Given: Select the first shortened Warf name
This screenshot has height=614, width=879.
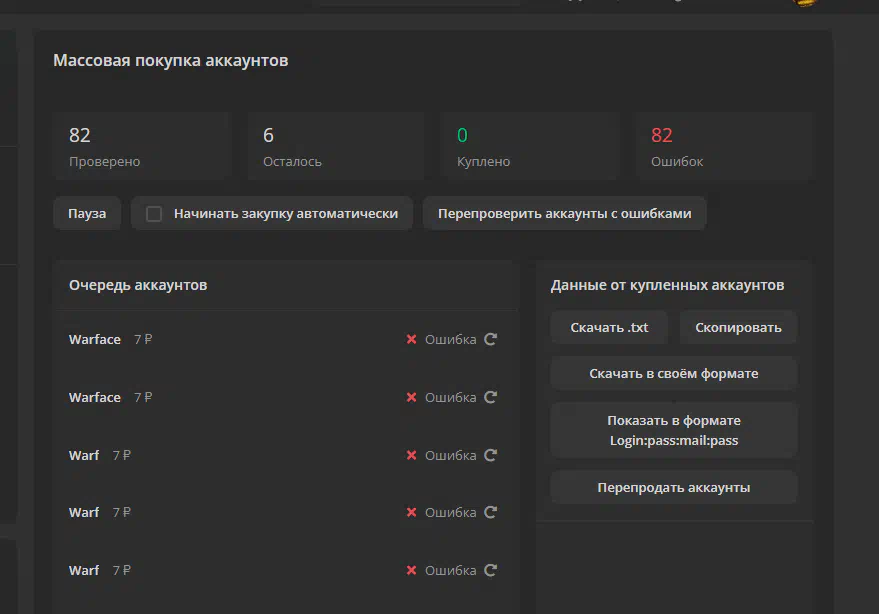Looking at the screenshot, I should [84, 455].
